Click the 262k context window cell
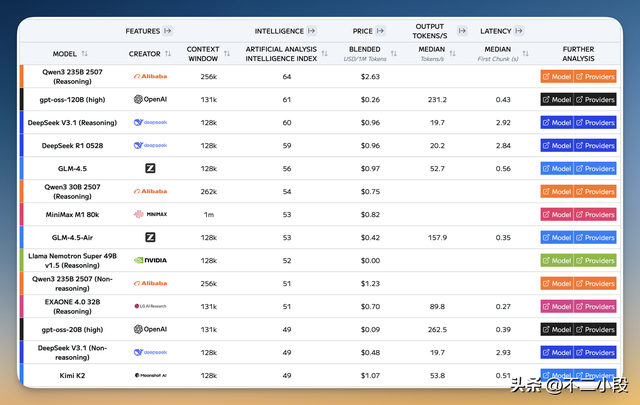640x405 pixels. tap(209, 191)
